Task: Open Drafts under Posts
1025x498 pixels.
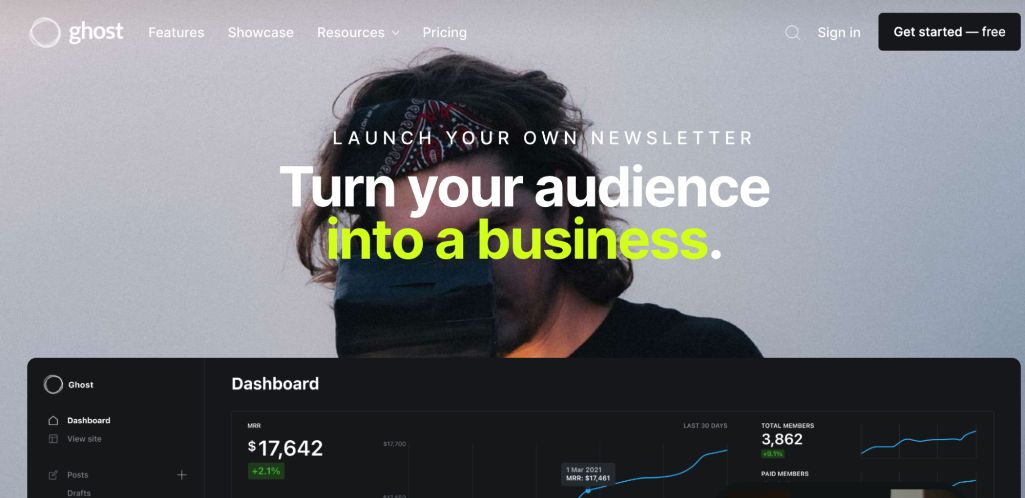Action: point(79,493)
